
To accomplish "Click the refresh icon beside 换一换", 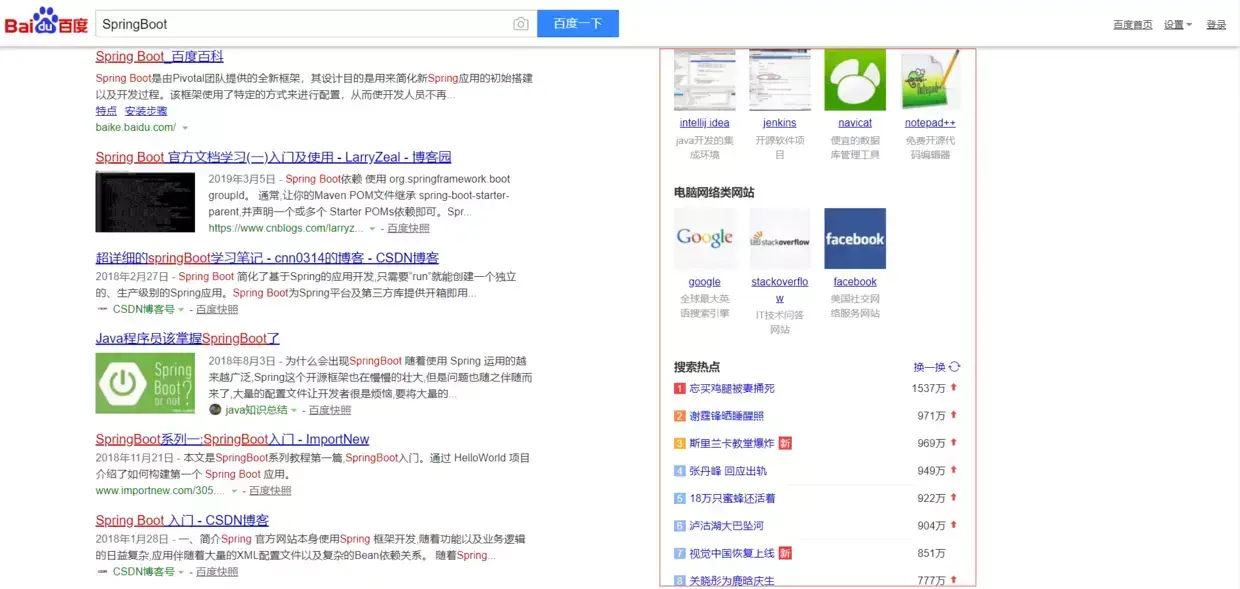I will tap(954, 367).
